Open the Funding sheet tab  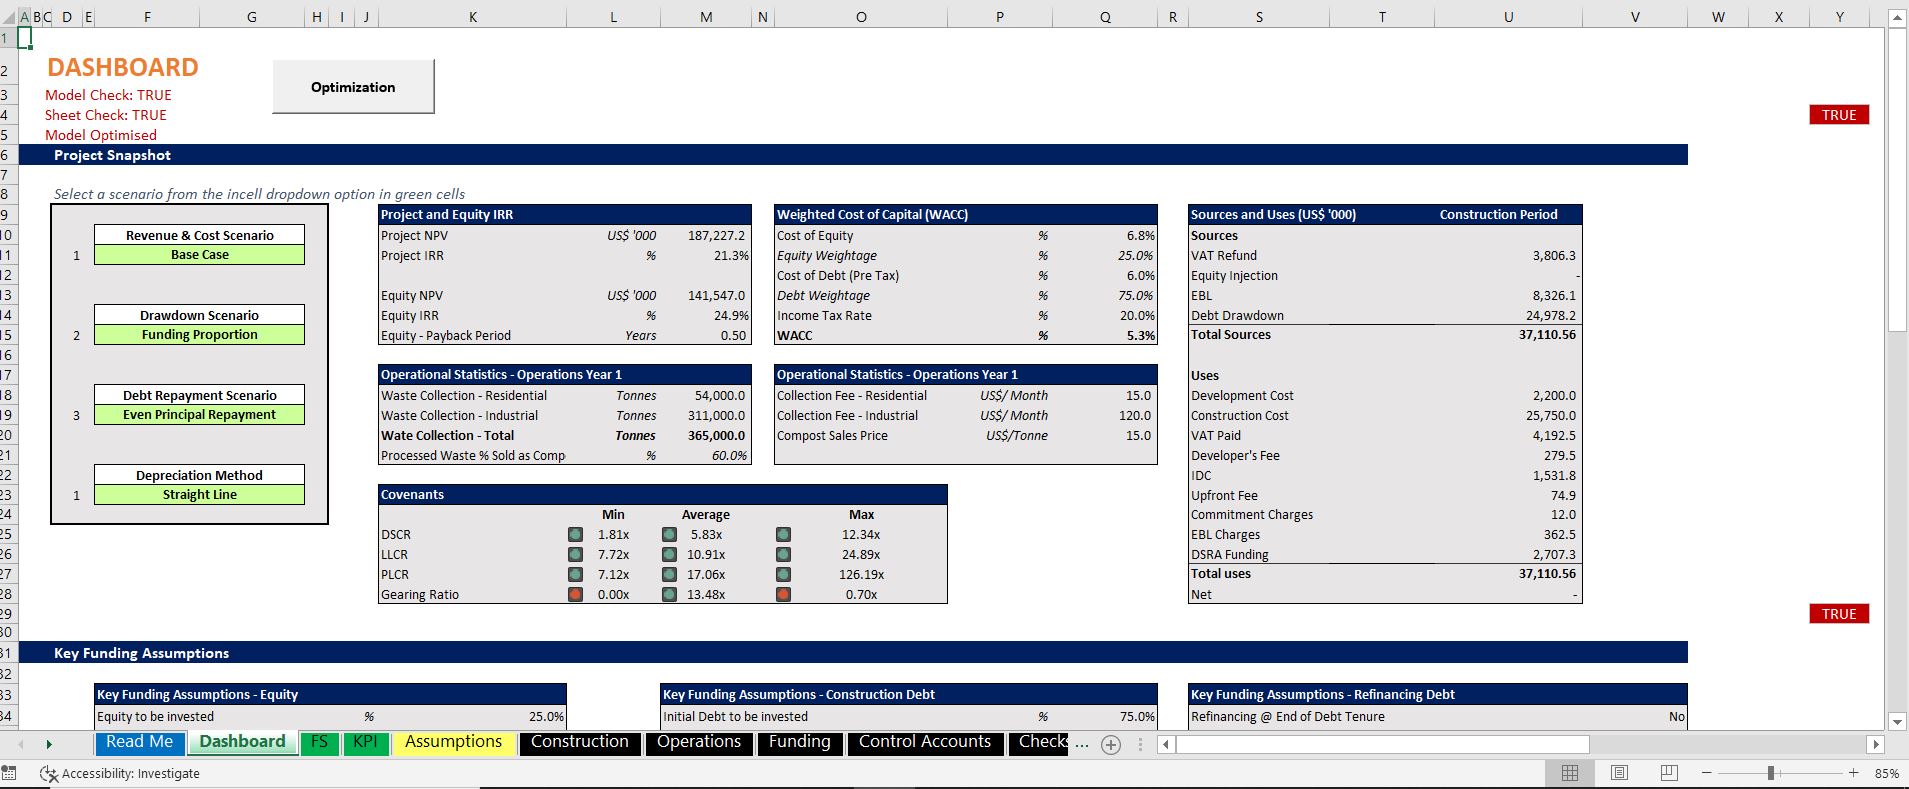pos(799,742)
